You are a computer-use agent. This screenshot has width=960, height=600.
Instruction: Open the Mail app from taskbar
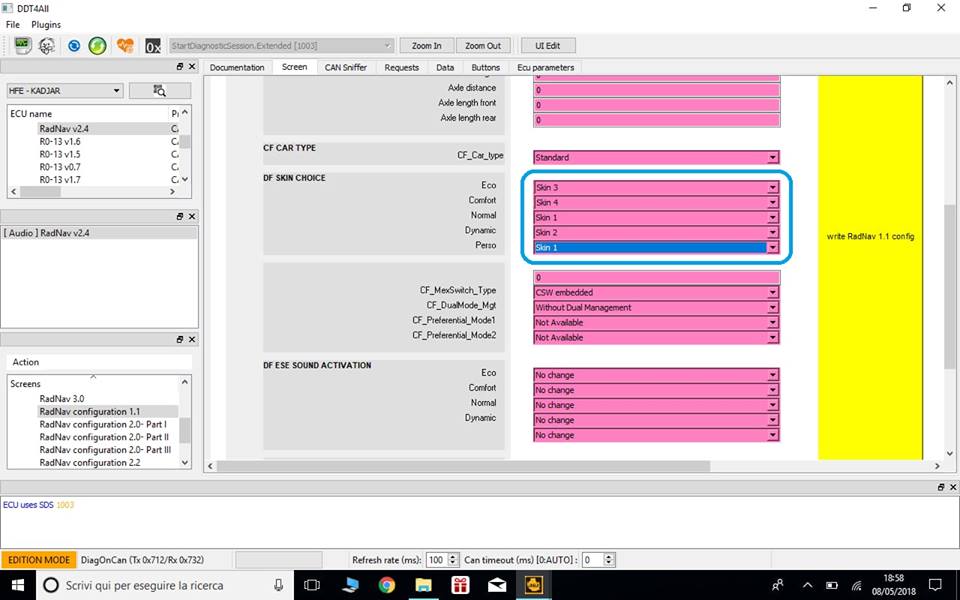point(497,585)
